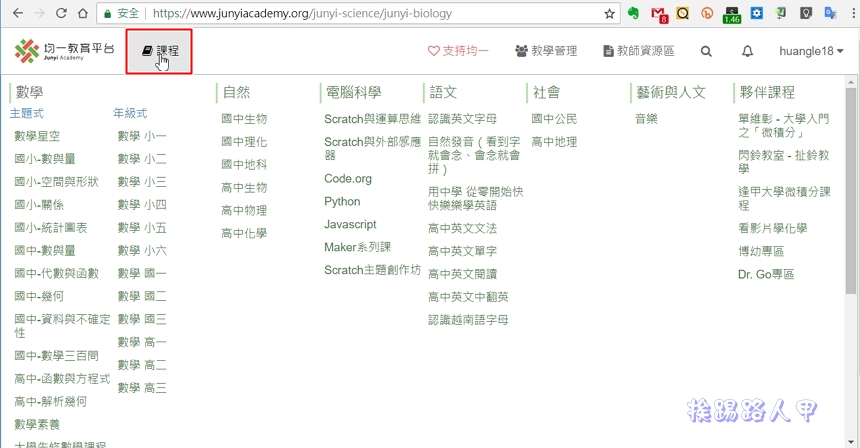
Task: Select 數學 小六 grade
Action: click(142, 251)
